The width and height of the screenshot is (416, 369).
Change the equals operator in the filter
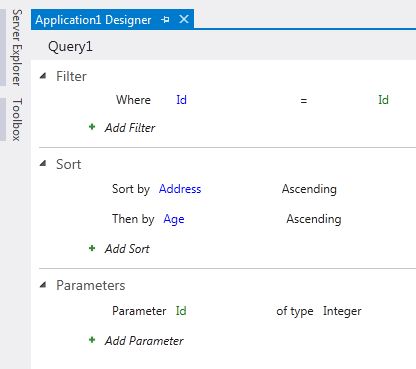pos(303,100)
